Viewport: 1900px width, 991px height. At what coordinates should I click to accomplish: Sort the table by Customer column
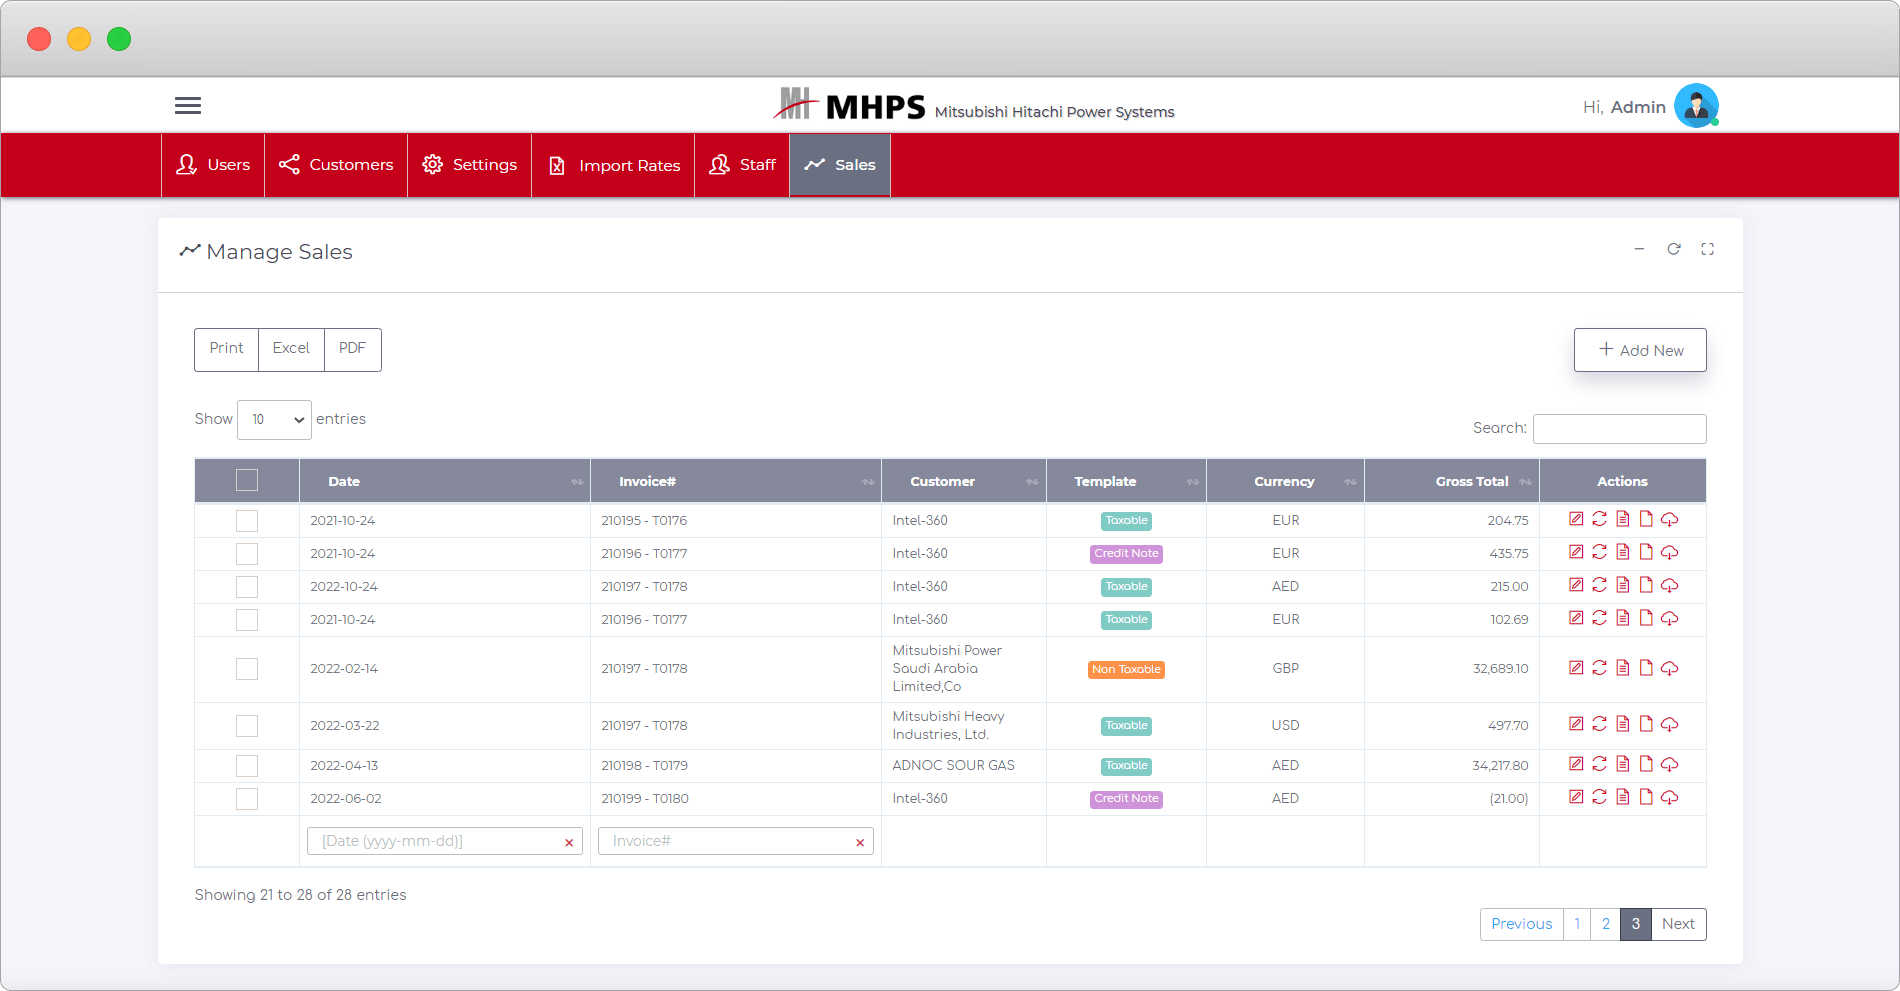[x=964, y=481]
